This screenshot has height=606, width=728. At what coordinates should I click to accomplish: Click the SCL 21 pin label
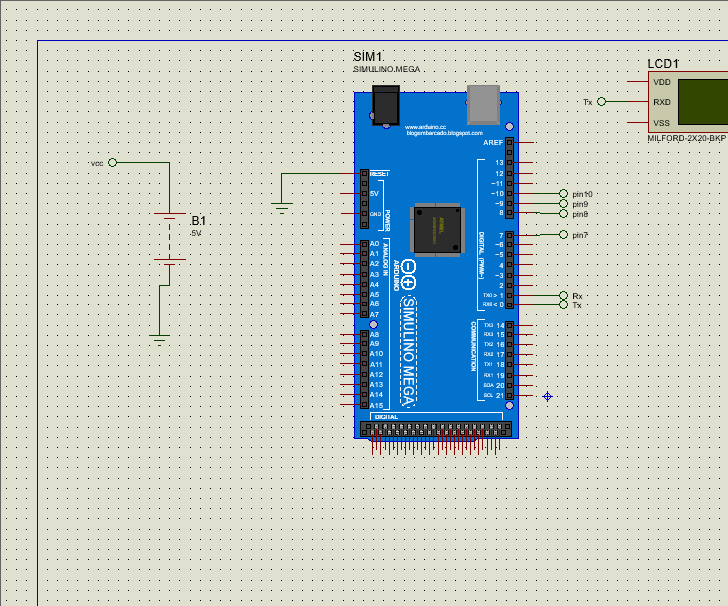(494, 396)
